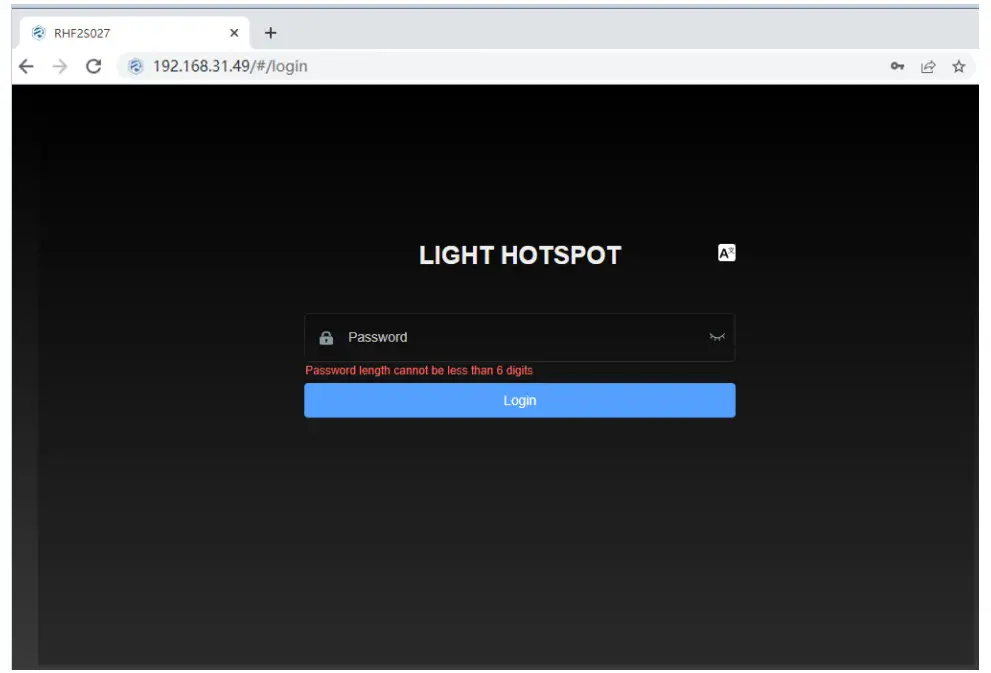Click the lock icon in password field
991x673 pixels.
pos(327,336)
